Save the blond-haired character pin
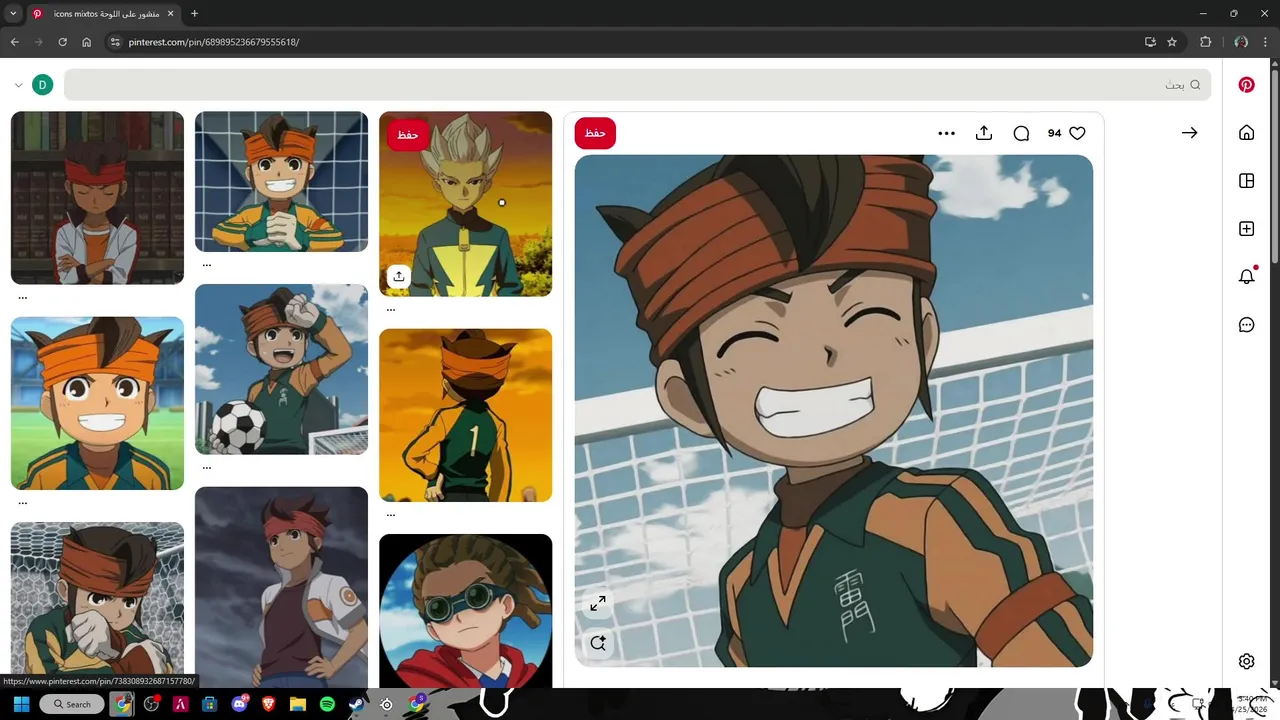This screenshot has width=1280, height=720. 407,134
